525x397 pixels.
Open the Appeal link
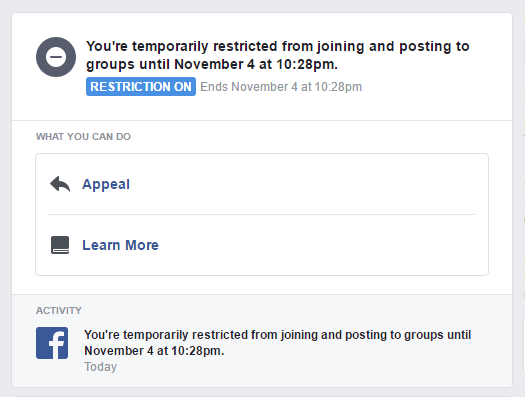[x=106, y=184]
